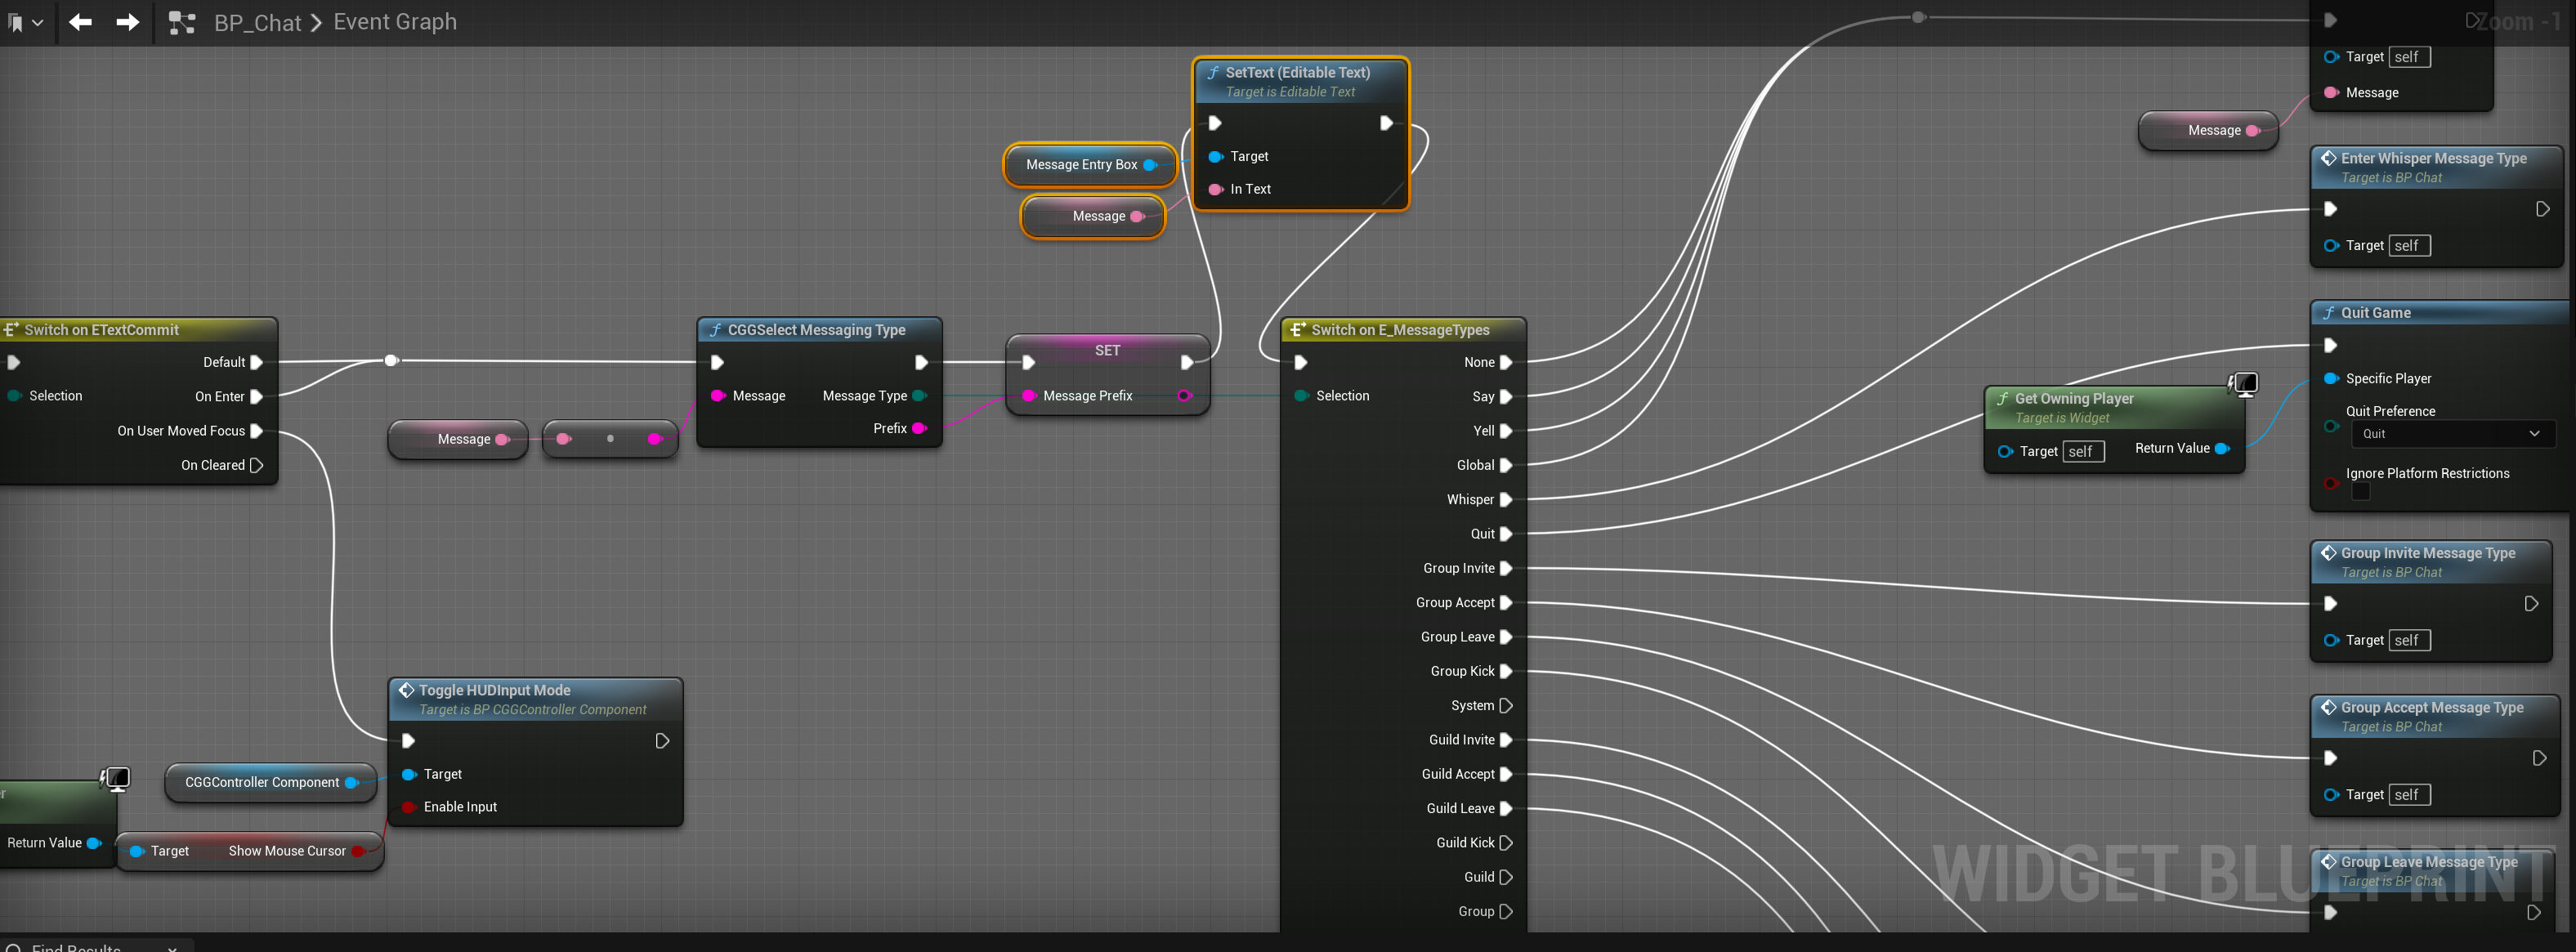Click the back navigation arrow
This screenshot has width=2576, height=952.
80,22
